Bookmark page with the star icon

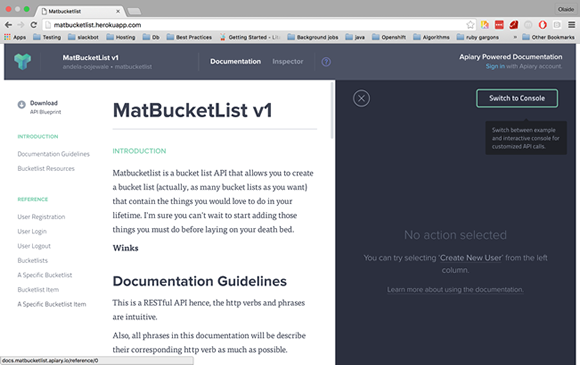tap(470, 25)
